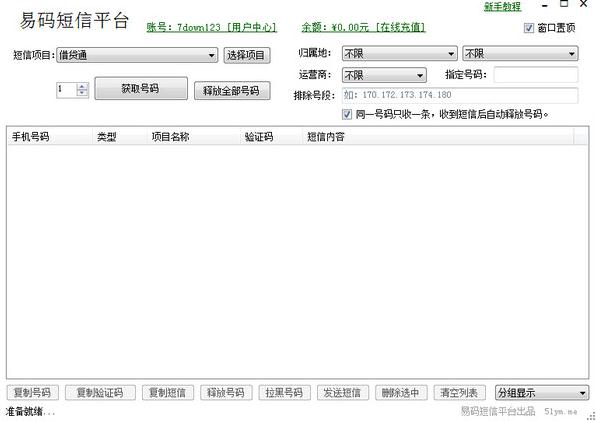This screenshot has width=596, height=421.
Task: Click the 易码短信平台出品 footer text
Action: [498, 411]
